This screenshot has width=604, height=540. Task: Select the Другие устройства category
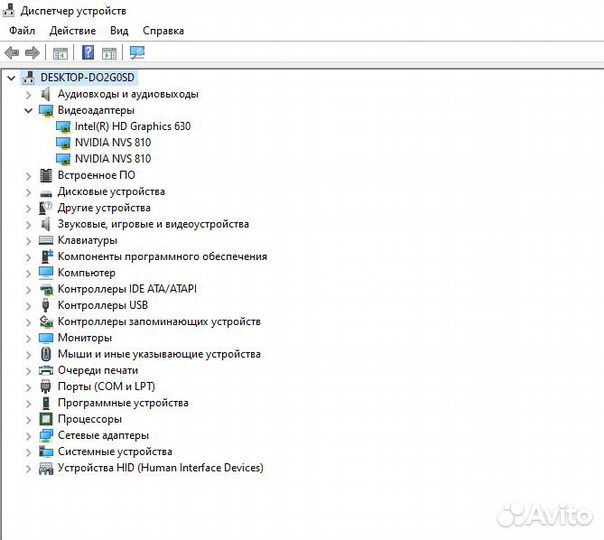[104, 208]
